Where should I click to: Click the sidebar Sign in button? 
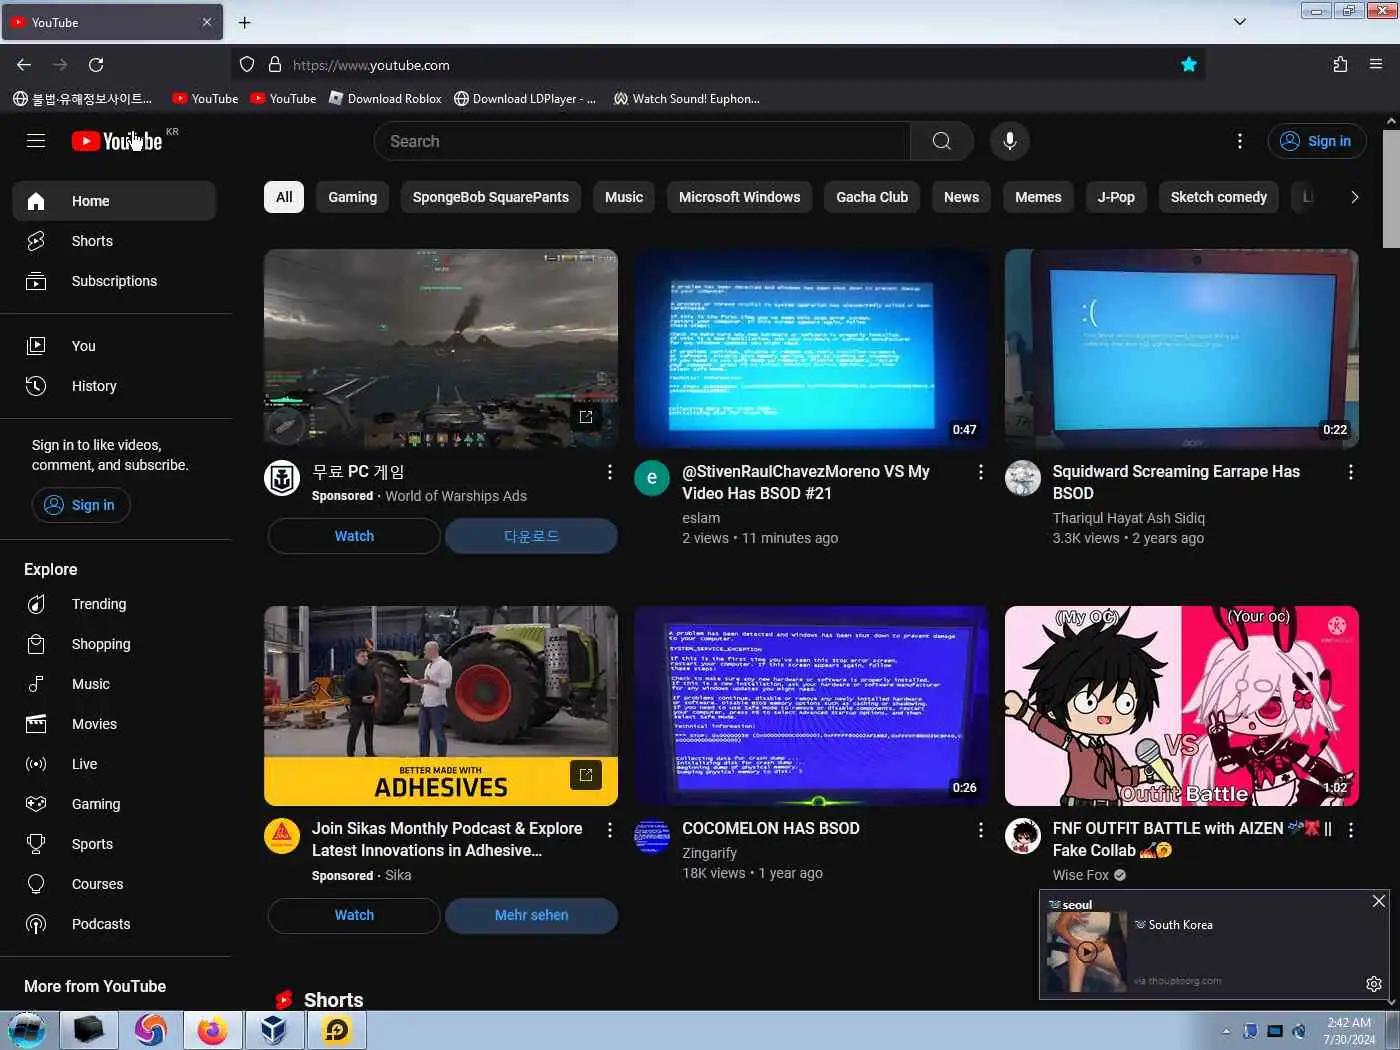pyautogui.click(x=81, y=505)
